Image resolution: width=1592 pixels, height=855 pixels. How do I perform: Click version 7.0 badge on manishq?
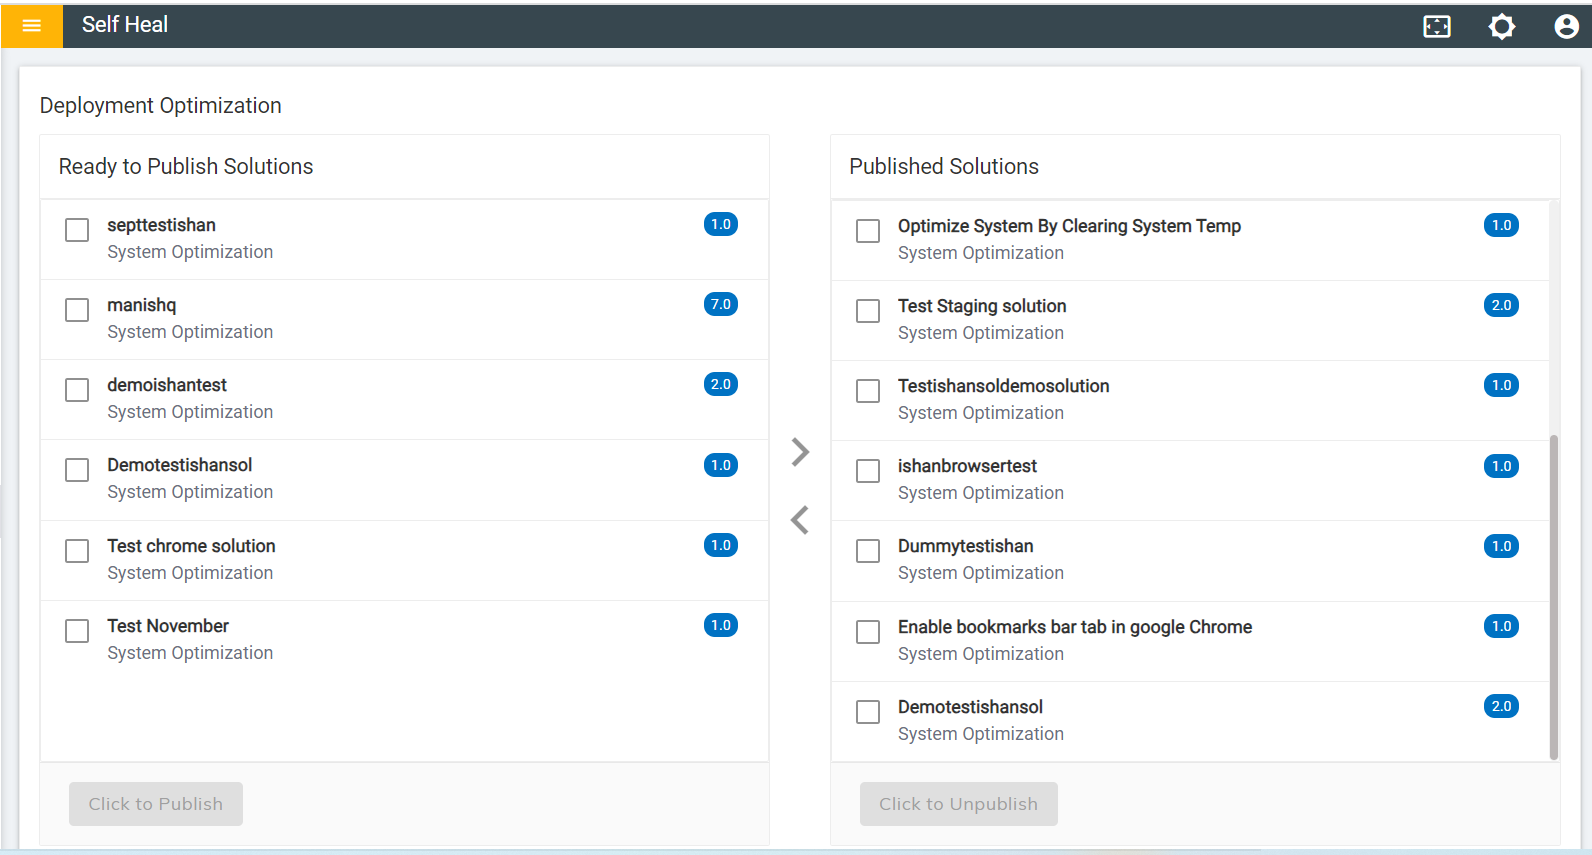[x=721, y=304]
